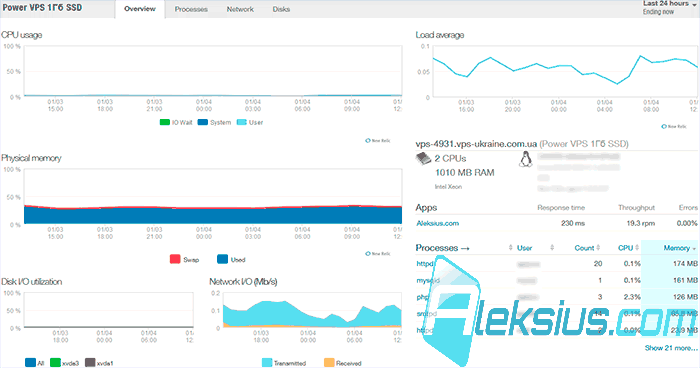Switch to the Disks tab
Viewport: 700px width, 368px height.
(x=281, y=9)
